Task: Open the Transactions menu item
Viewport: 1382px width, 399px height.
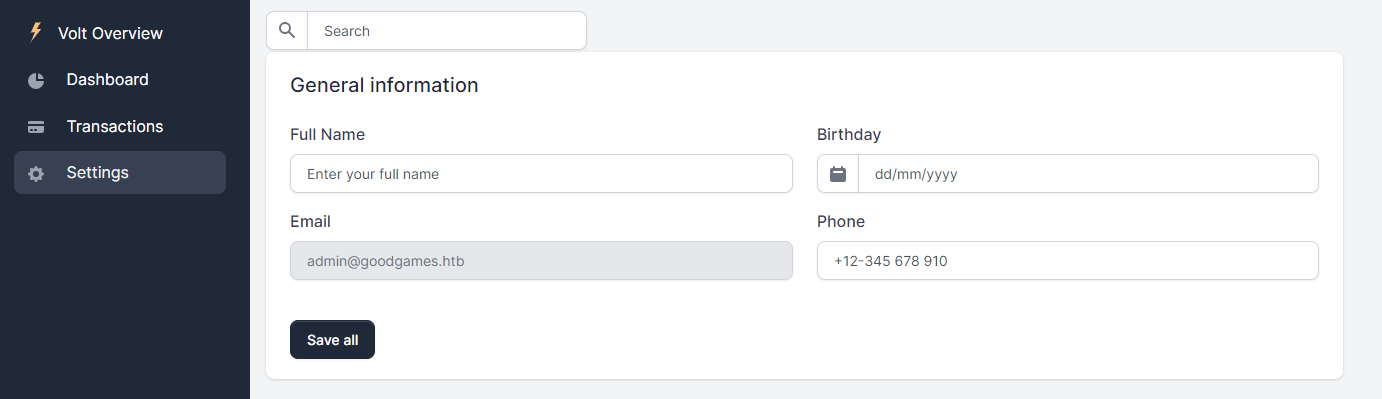Action: click(120, 127)
